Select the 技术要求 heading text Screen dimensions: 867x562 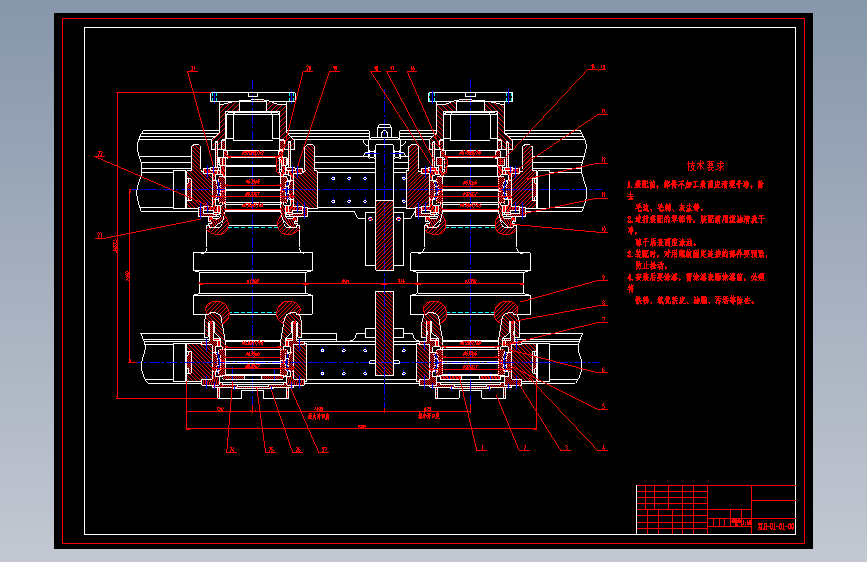(705, 166)
